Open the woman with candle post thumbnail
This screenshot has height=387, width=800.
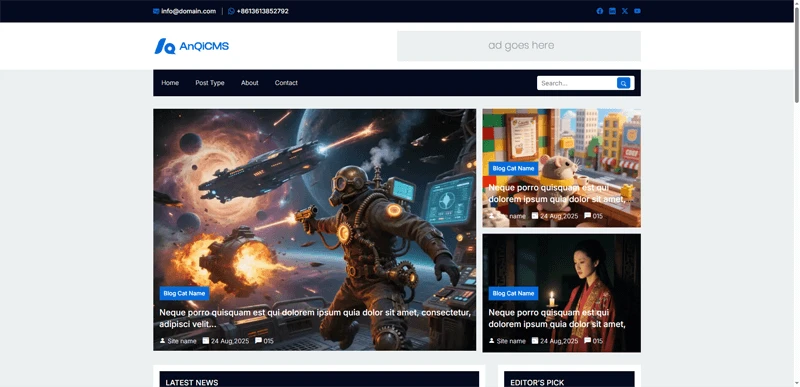click(562, 293)
